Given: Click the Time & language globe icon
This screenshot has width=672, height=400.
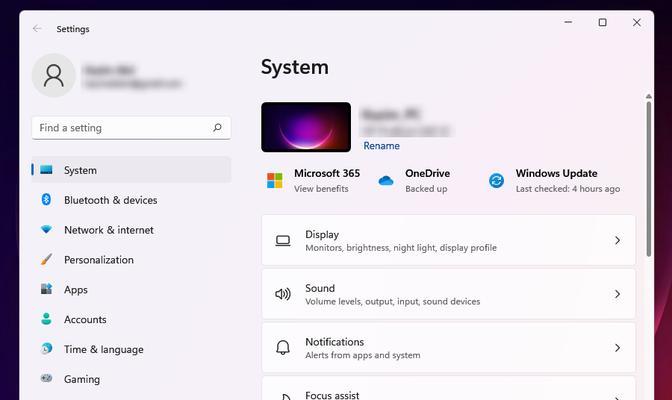Looking at the screenshot, I should [x=46, y=349].
